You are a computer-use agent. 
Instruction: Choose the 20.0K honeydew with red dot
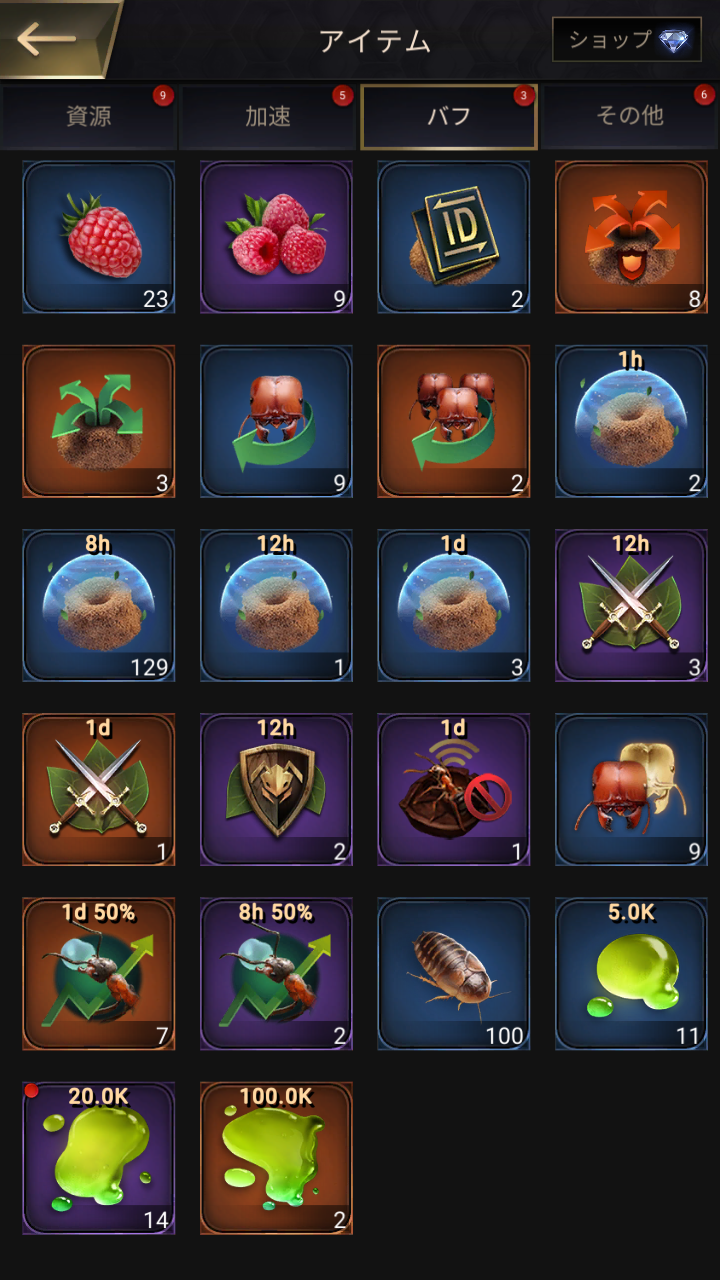[99, 1158]
